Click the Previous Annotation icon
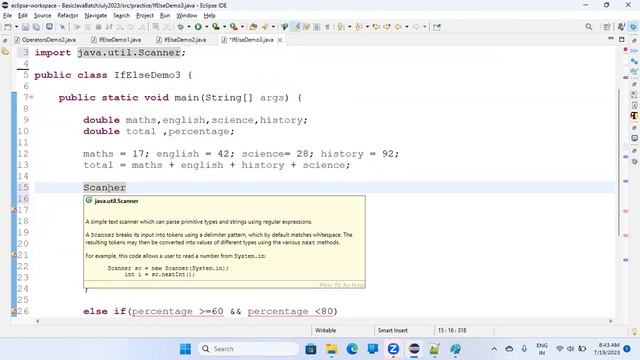The height and width of the screenshot is (360, 640). click(359, 27)
